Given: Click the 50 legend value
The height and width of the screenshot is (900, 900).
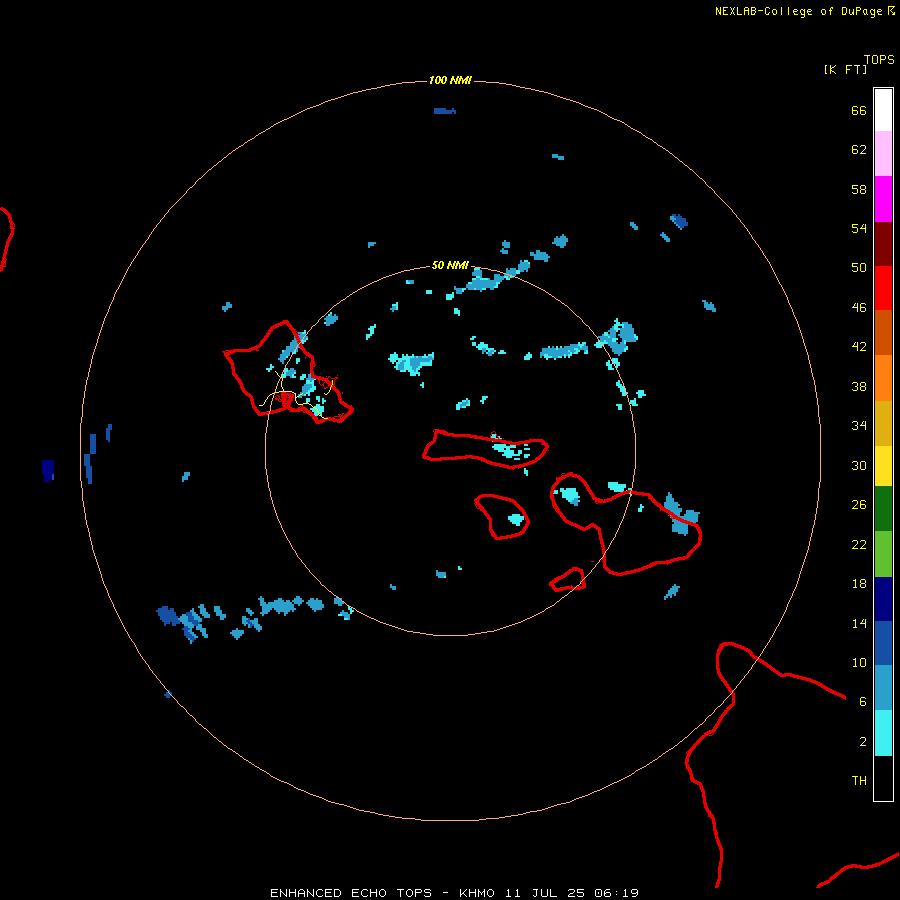Looking at the screenshot, I should [x=859, y=267].
